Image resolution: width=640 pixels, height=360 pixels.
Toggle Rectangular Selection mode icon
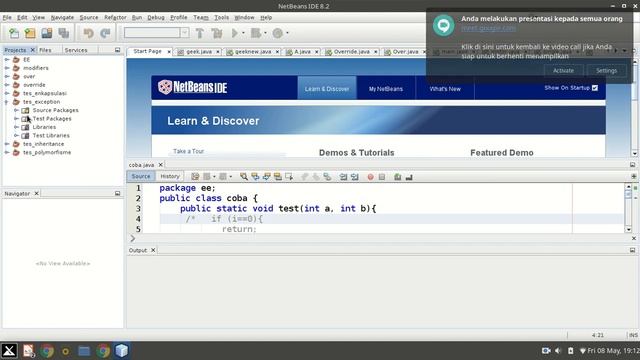(x=289, y=177)
